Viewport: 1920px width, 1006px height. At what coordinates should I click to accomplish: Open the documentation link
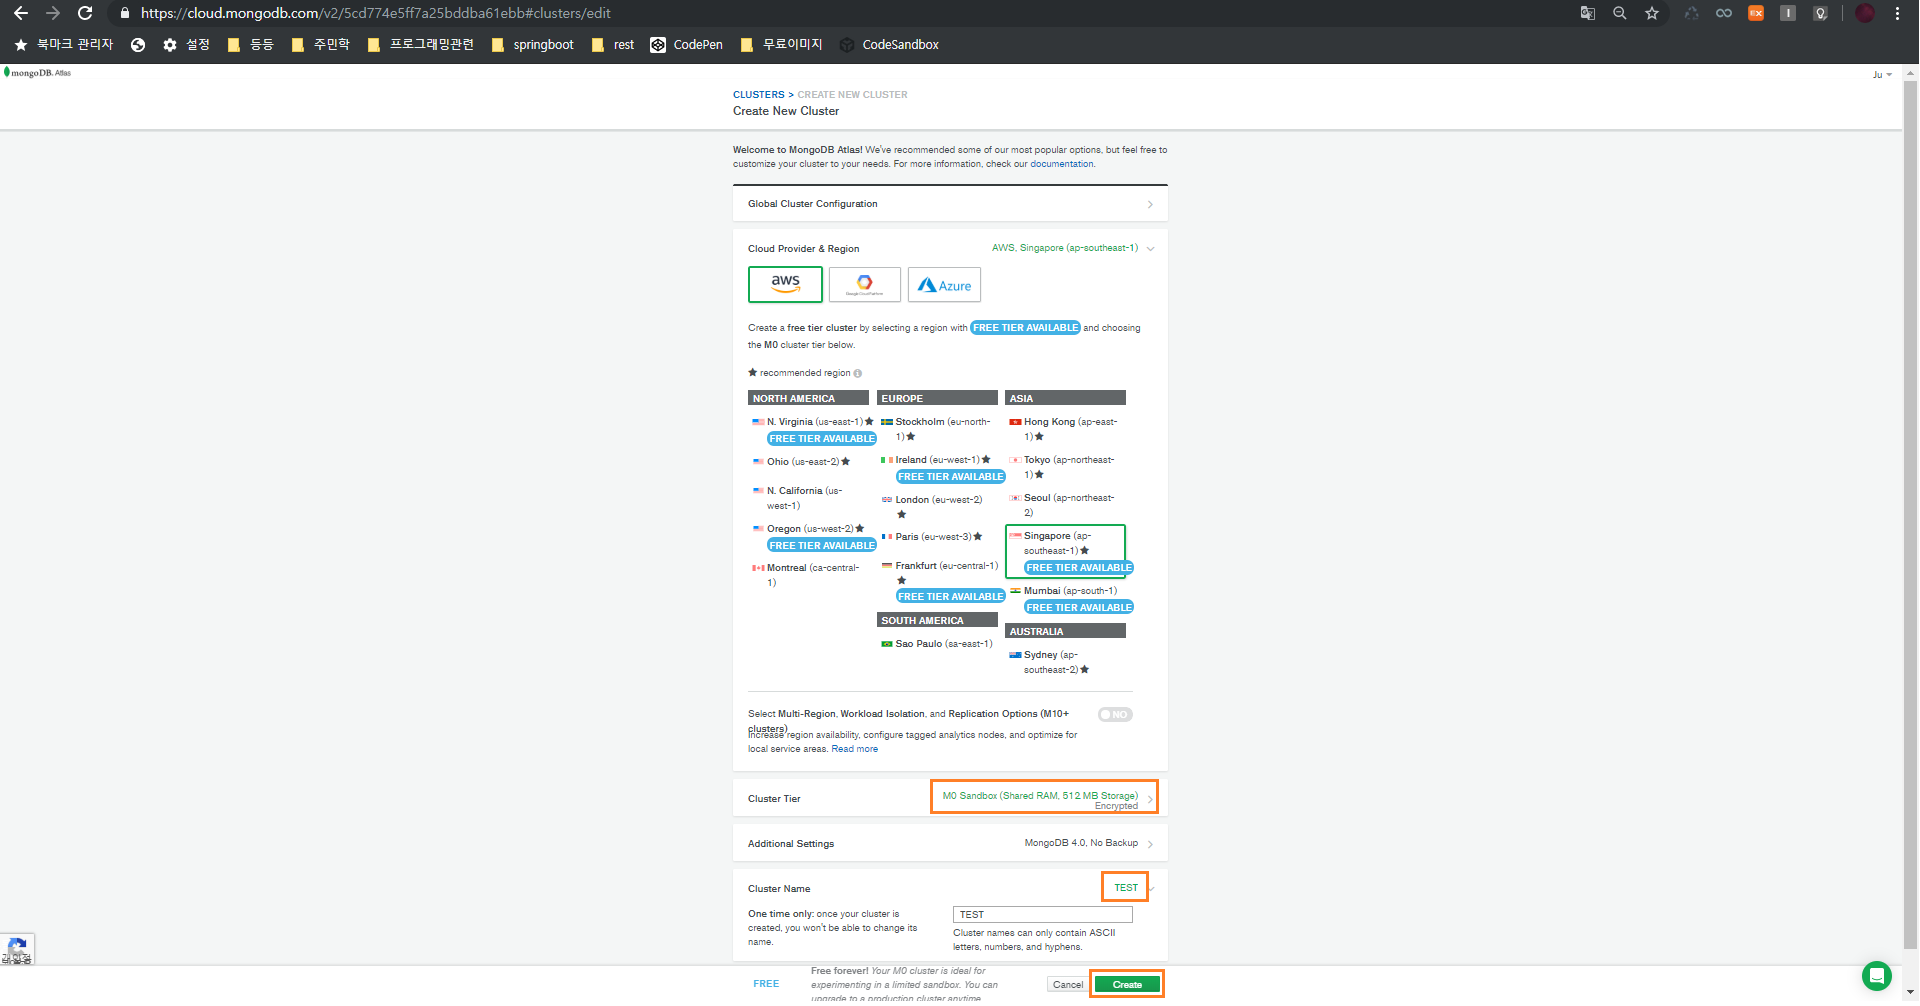pos(1061,164)
